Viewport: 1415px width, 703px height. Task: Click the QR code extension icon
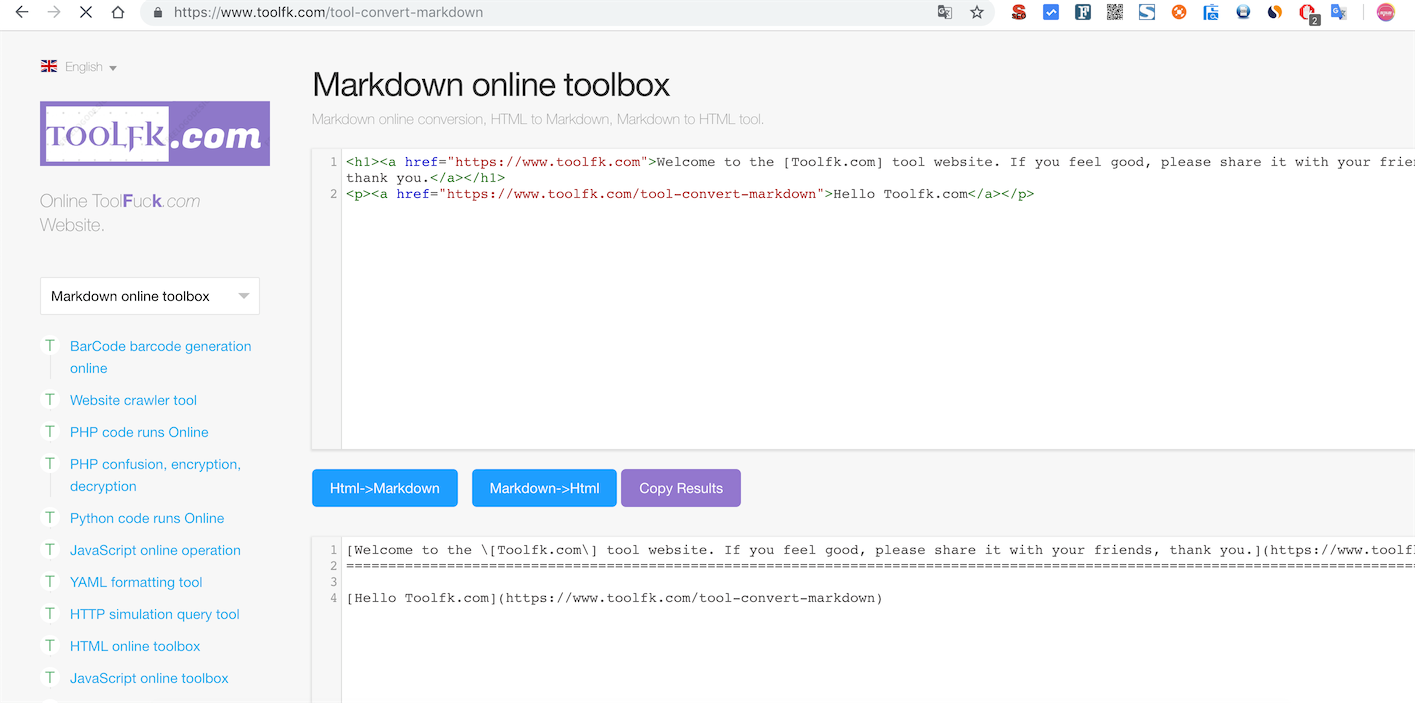pos(1115,12)
